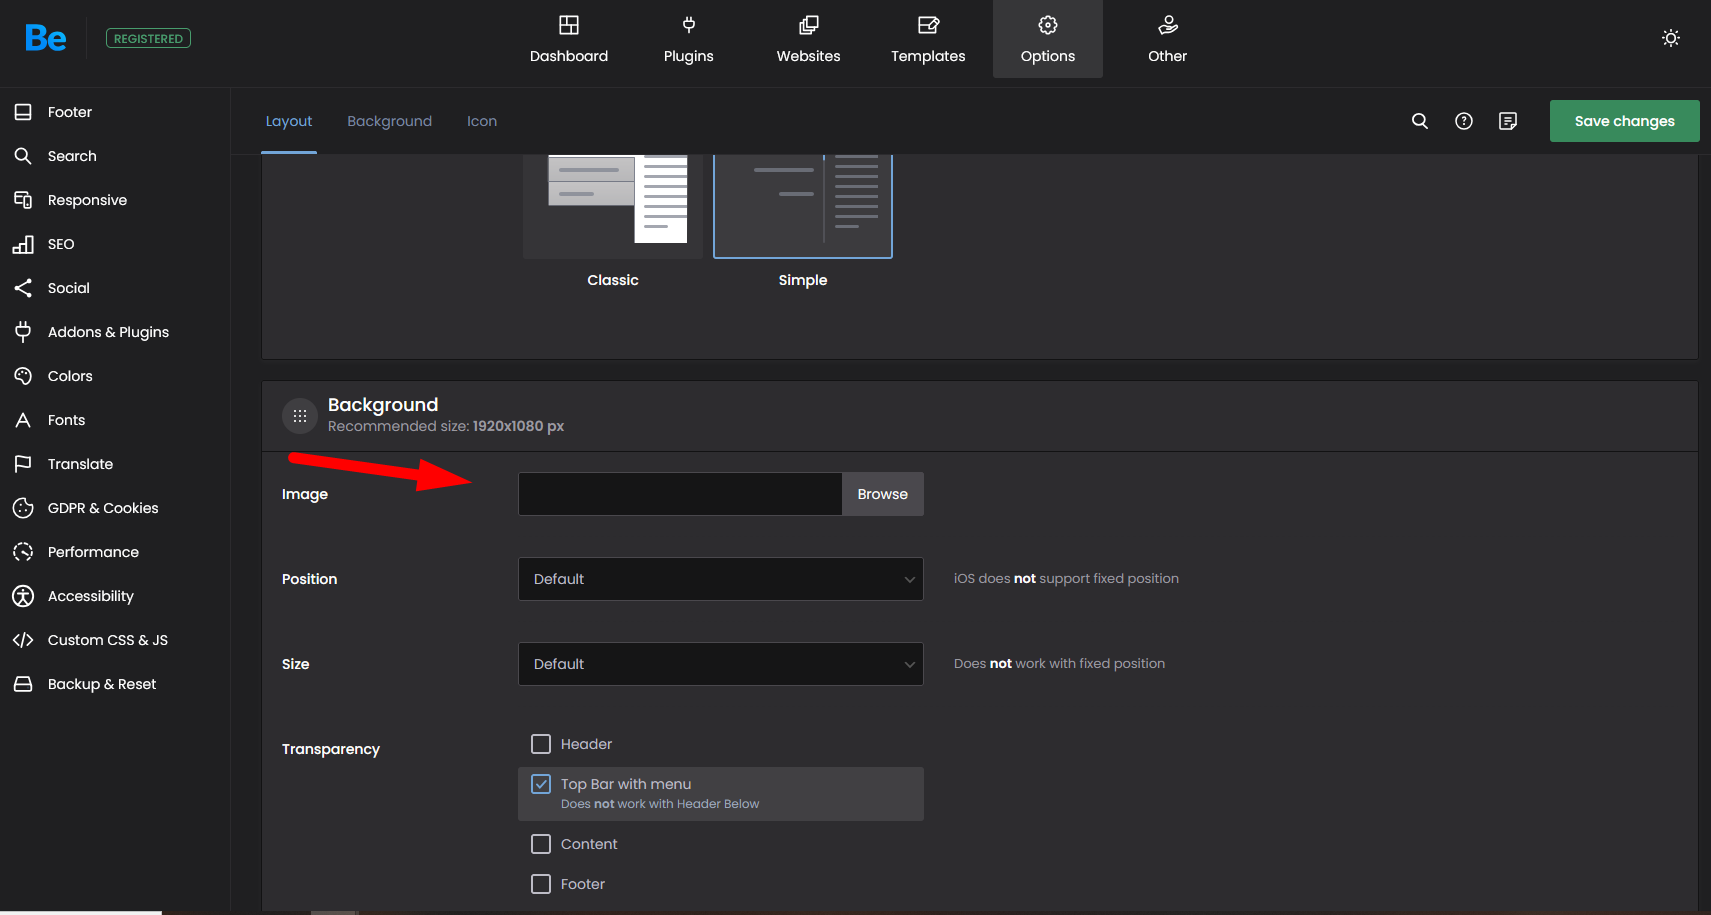Screen dimensions: 1711x915
Task: Open the Translate sidebar link
Action: pyautogui.click(x=80, y=464)
